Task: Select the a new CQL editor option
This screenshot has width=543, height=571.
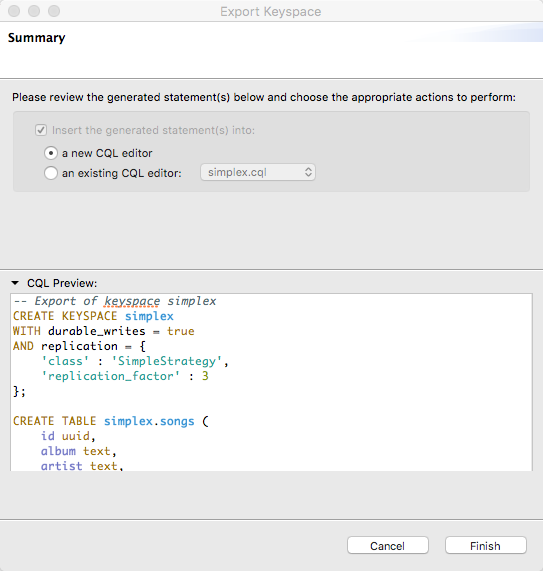Action: [51, 153]
